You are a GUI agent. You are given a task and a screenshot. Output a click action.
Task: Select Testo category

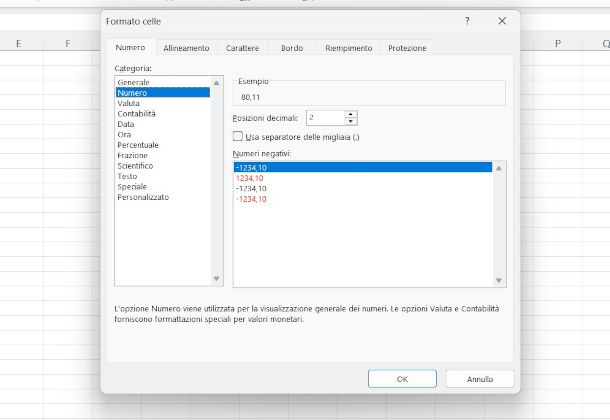(163, 176)
